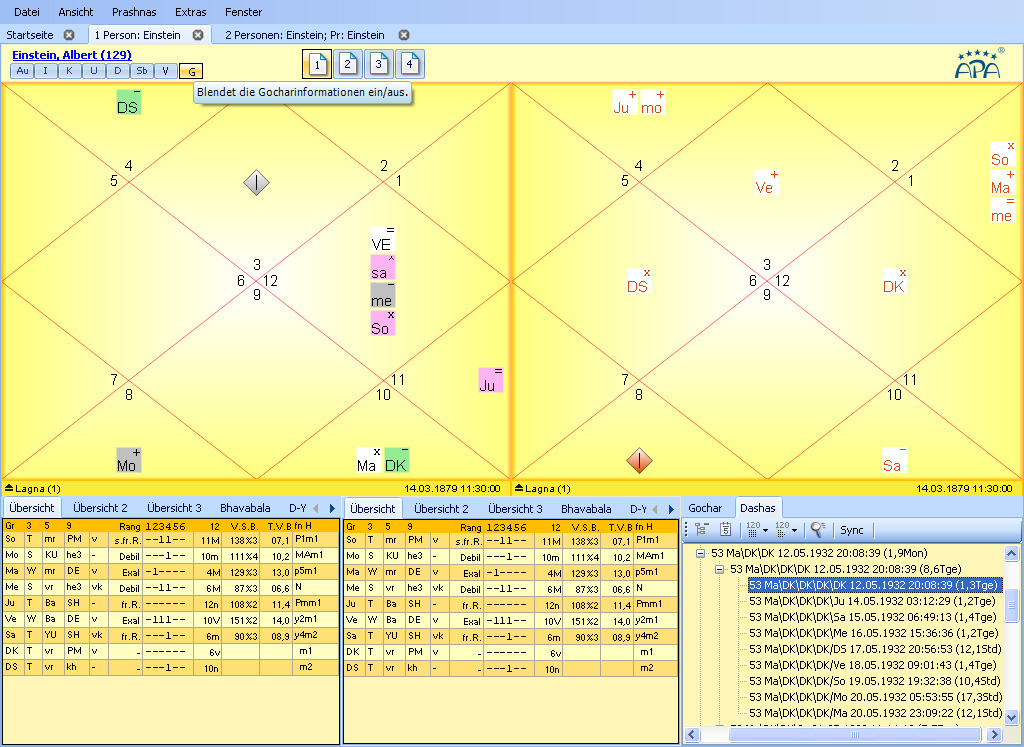Click the calendar icon in Dashas toolbar
Screen dimensions: 1024x747
coord(726,530)
